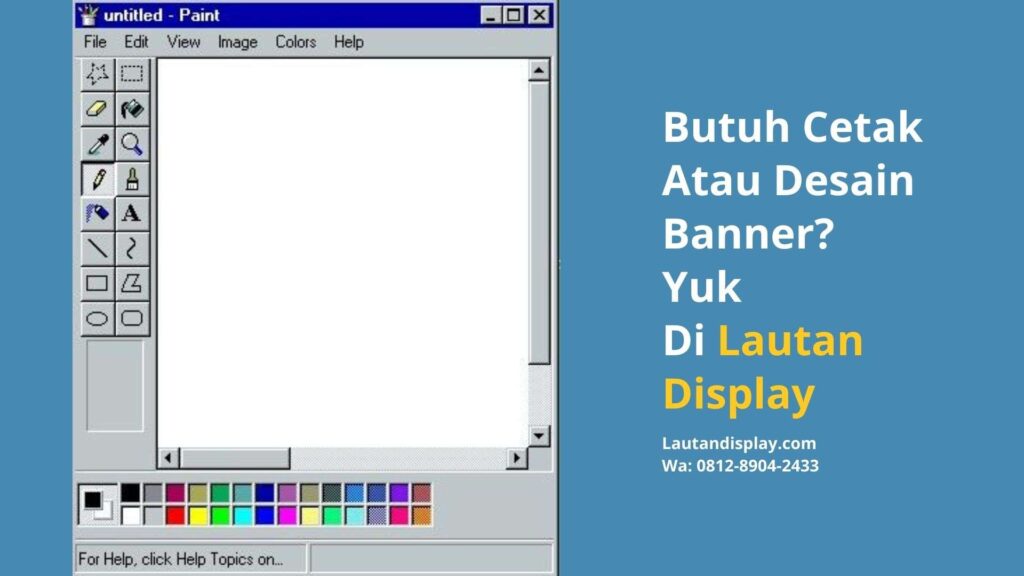Select the Polygon tool
Image resolution: width=1024 pixels, height=576 pixels.
point(131,283)
